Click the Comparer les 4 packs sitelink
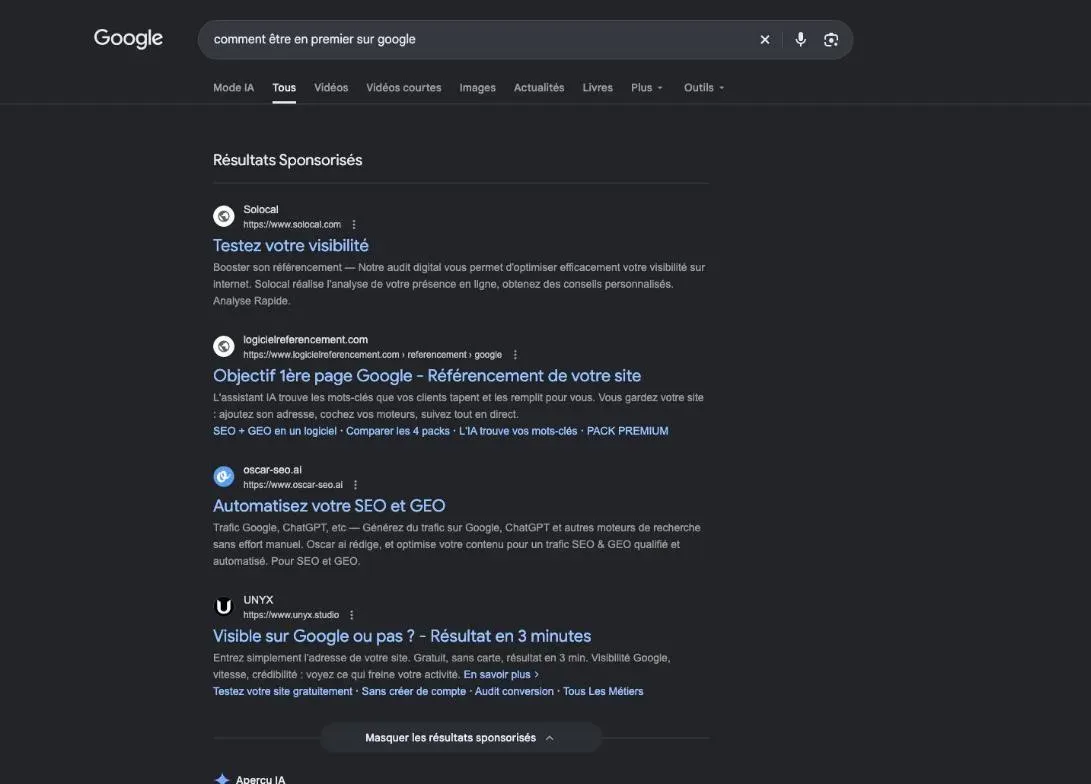Viewport: 1091px width, 784px height. coord(398,431)
